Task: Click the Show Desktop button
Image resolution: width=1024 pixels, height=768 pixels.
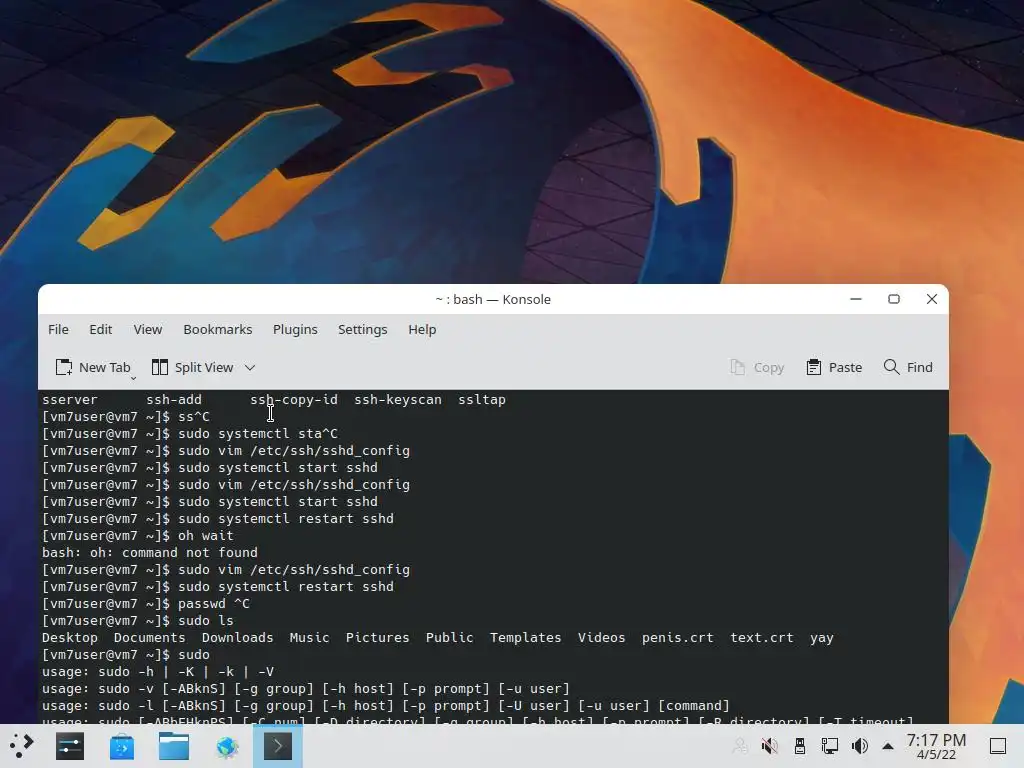Action: (x=998, y=746)
